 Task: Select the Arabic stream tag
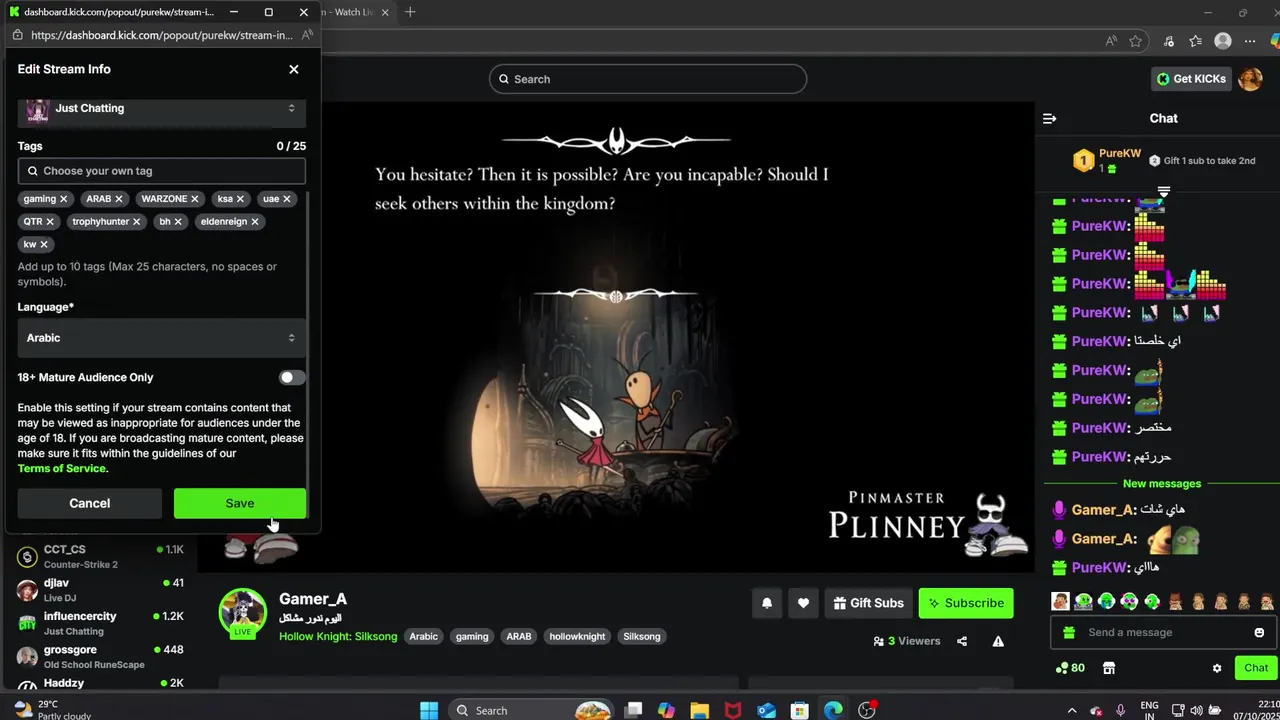coord(424,636)
